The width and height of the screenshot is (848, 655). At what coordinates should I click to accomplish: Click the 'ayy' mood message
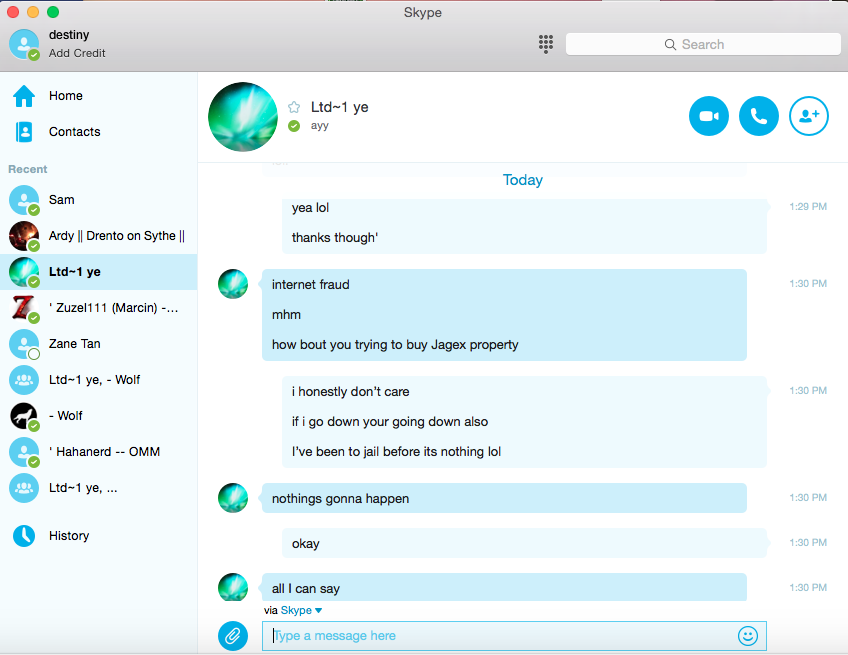click(x=319, y=125)
